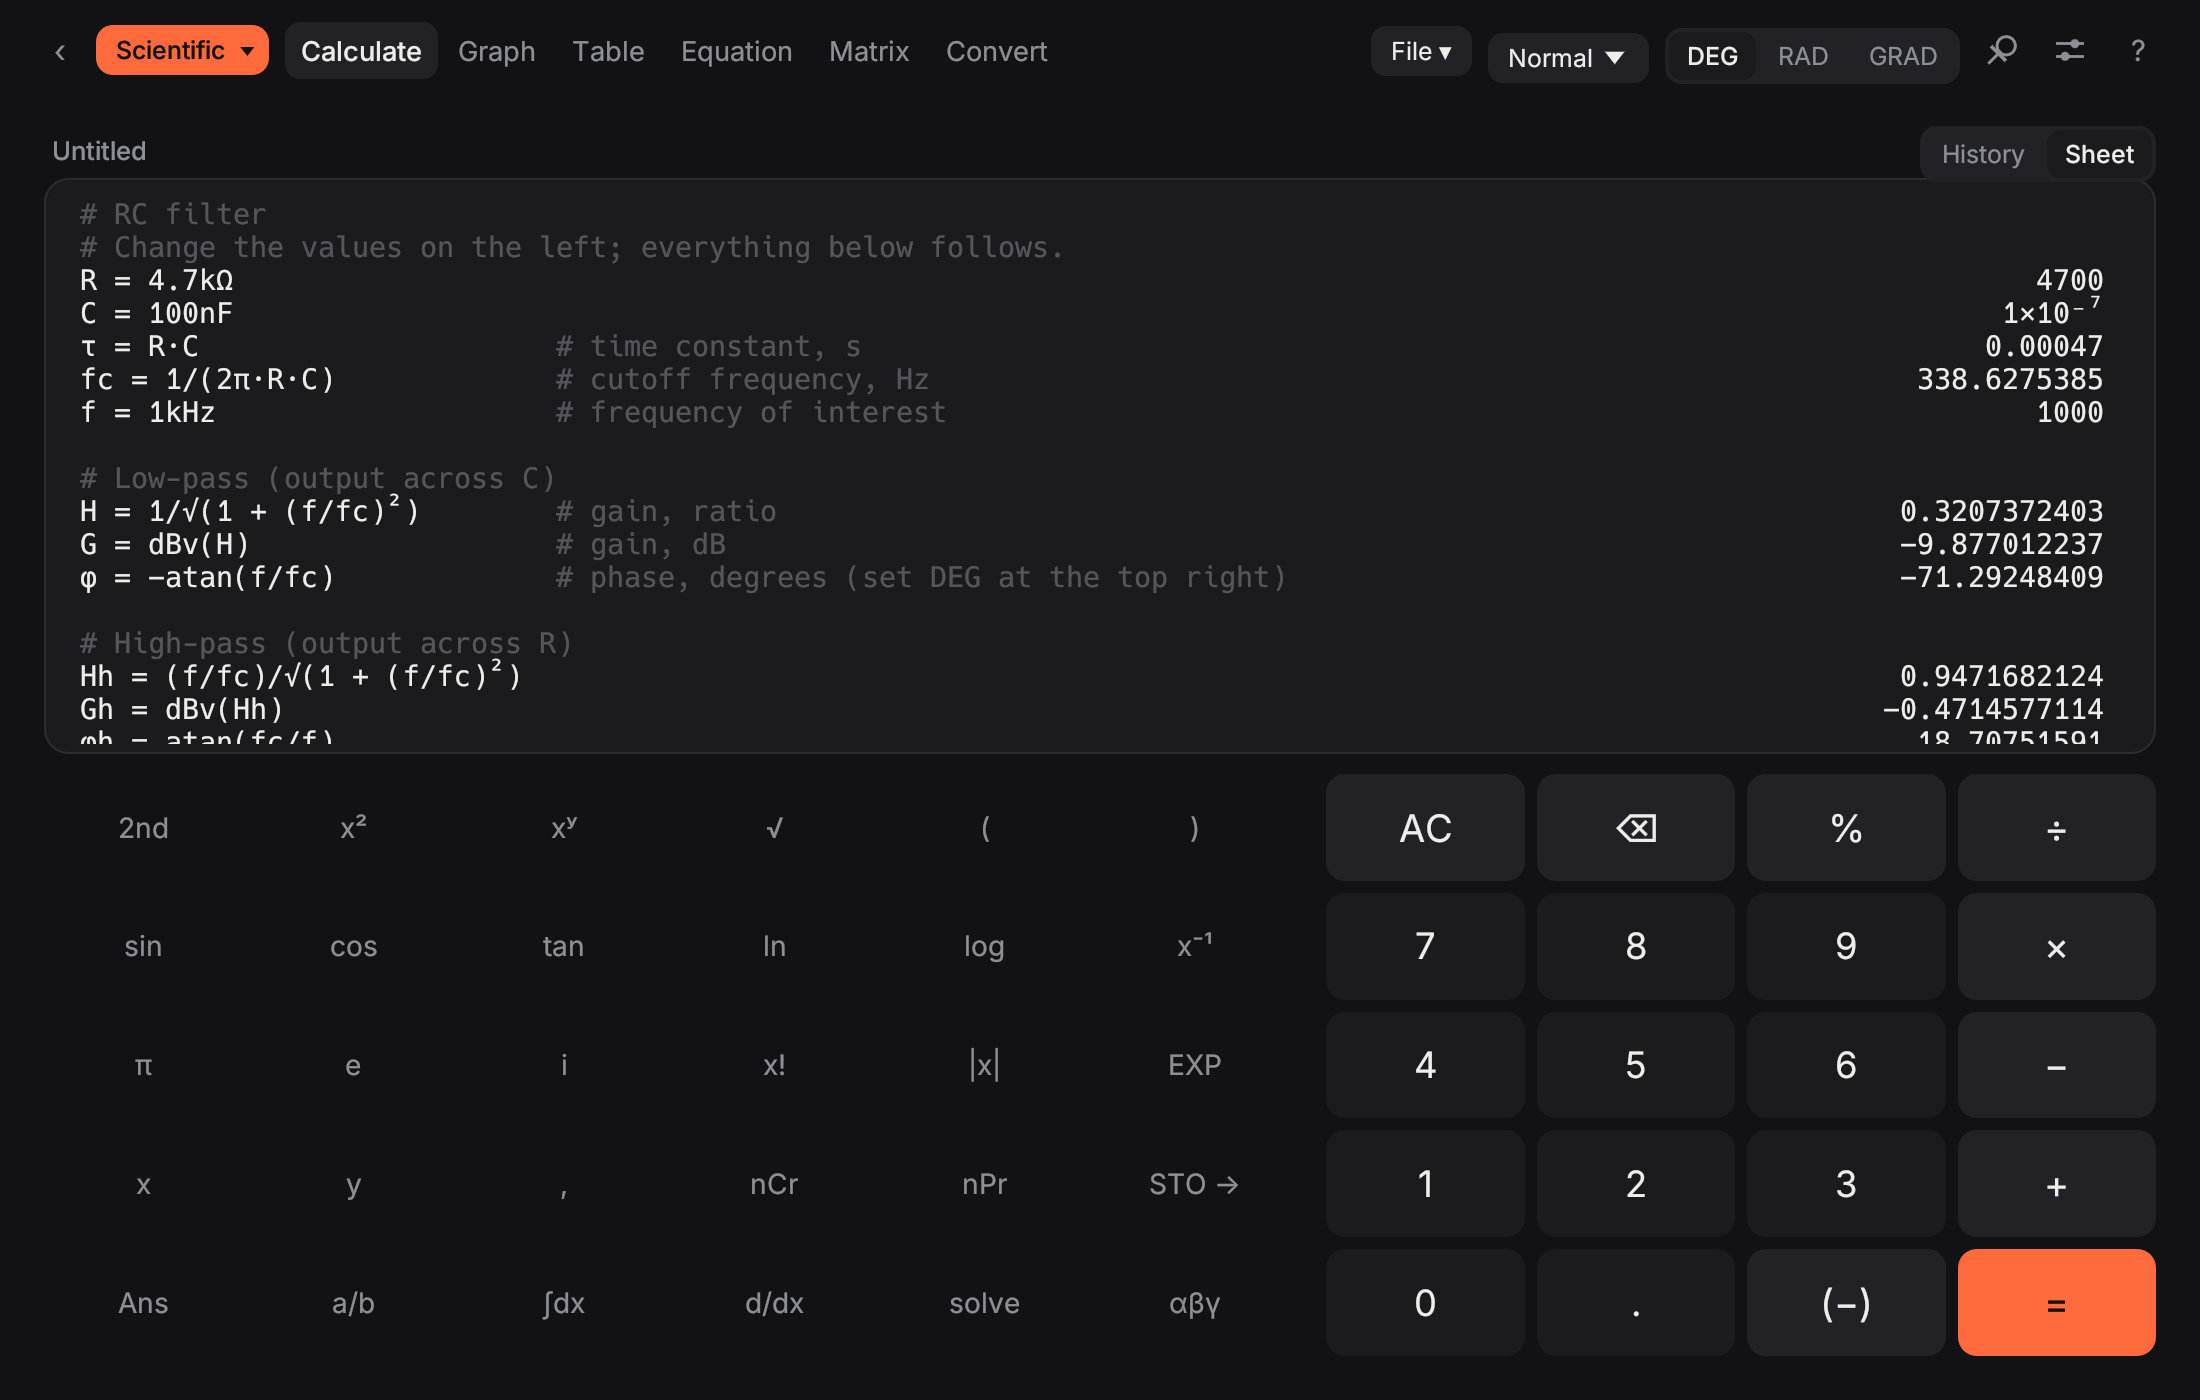Open the help question mark

[2137, 50]
